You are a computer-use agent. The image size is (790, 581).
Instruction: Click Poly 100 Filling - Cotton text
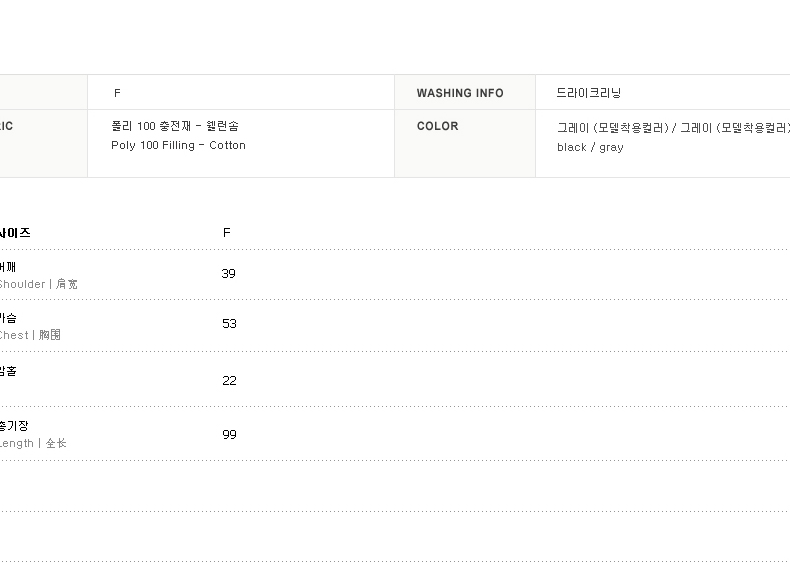pos(178,145)
